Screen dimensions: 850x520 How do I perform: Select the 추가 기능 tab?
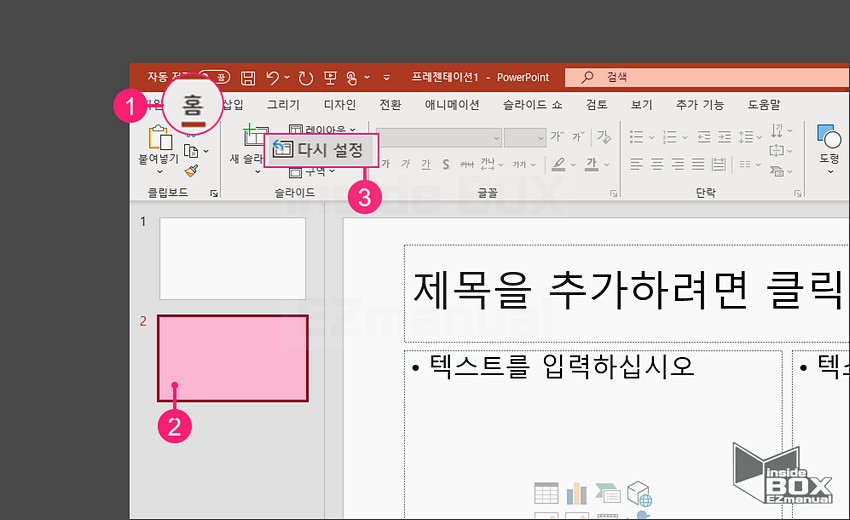tap(700, 105)
